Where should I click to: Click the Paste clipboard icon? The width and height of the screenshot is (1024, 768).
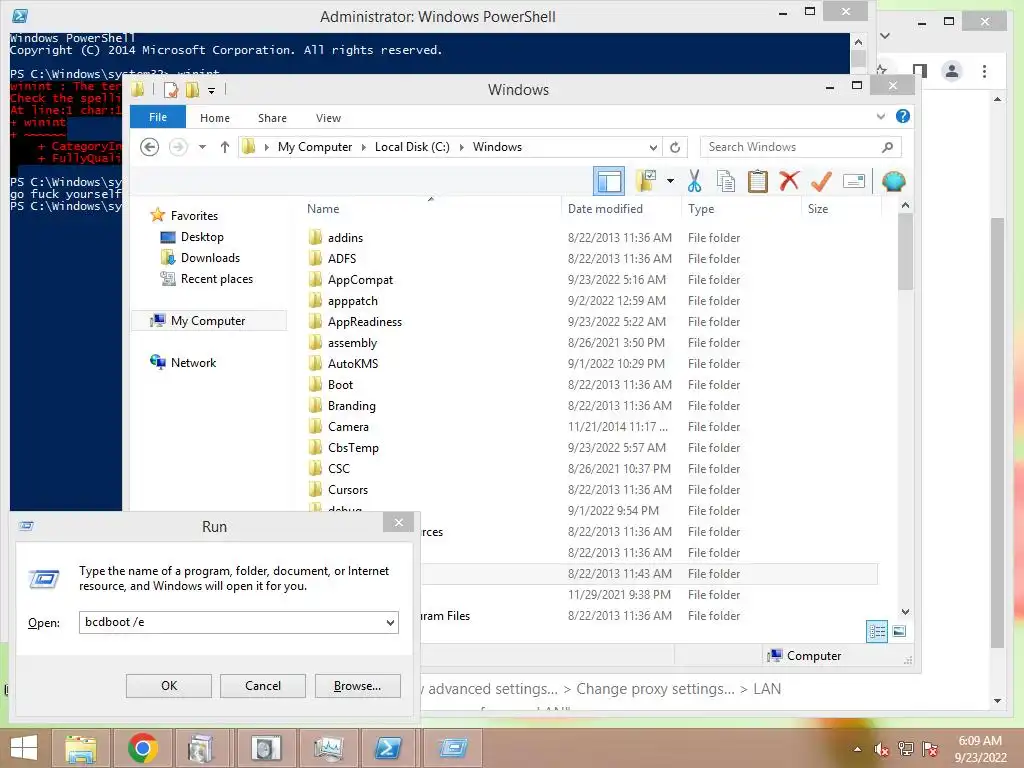758,181
